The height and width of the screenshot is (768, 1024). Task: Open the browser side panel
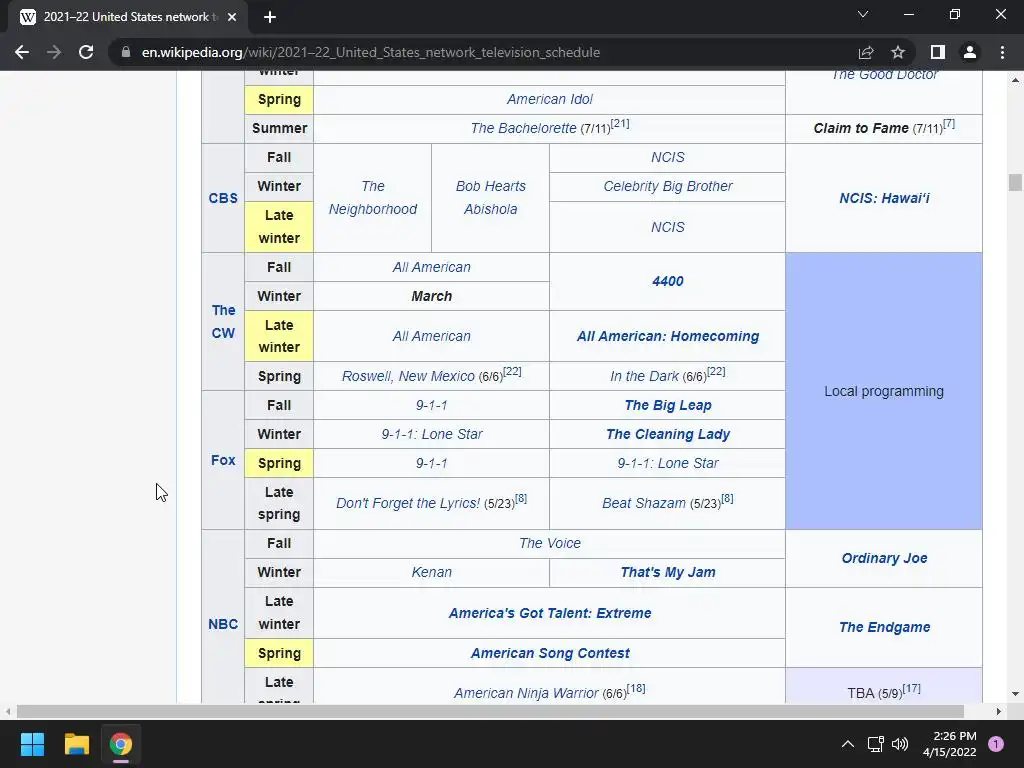(938, 52)
